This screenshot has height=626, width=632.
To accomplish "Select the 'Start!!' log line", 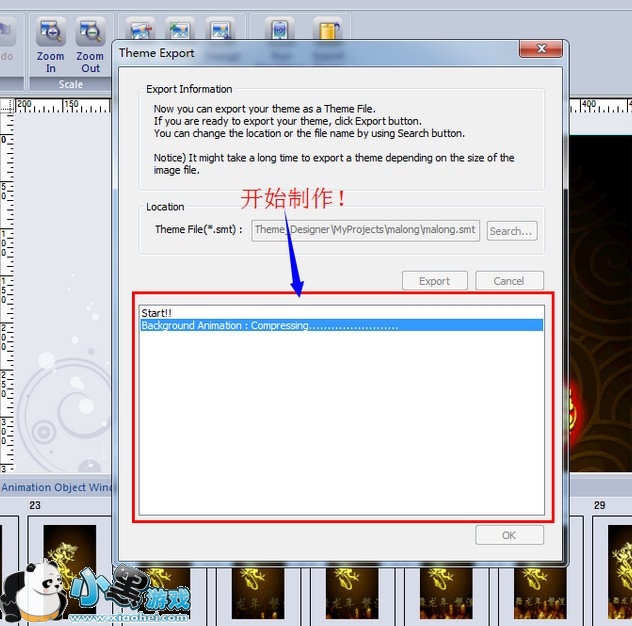I will 341,313.
